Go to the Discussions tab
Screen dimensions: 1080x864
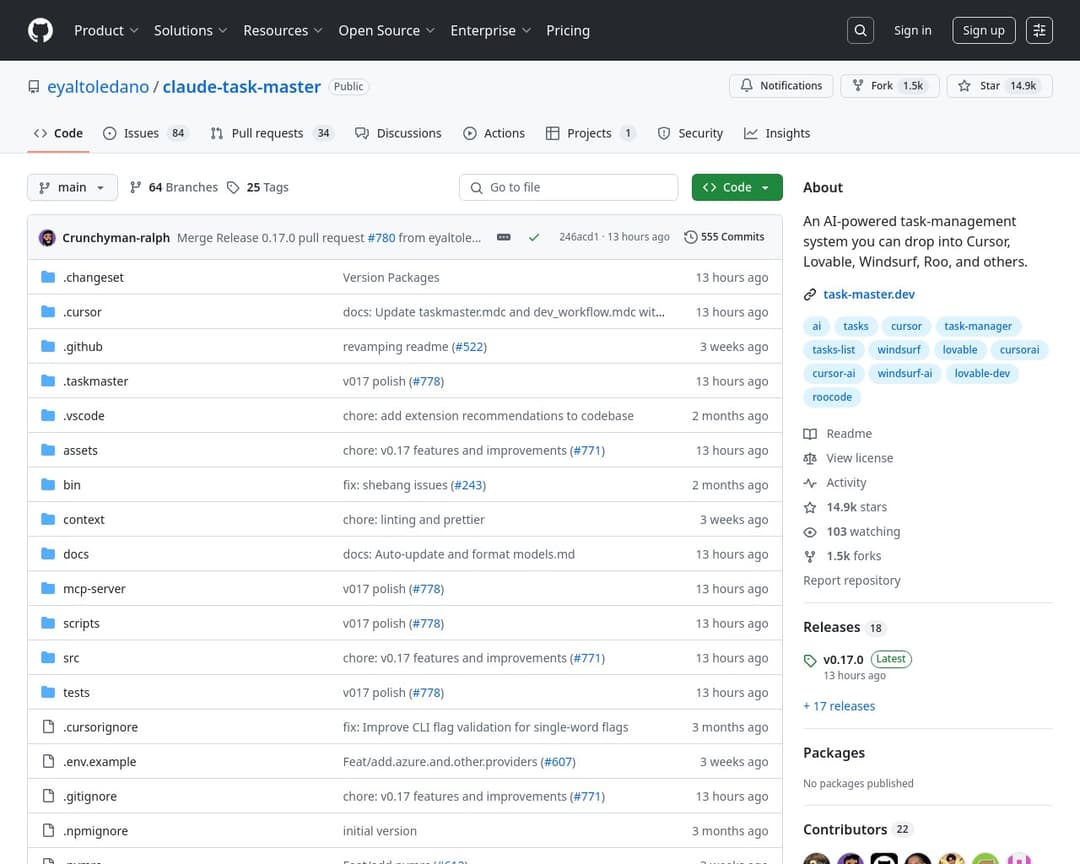point(398,133)
